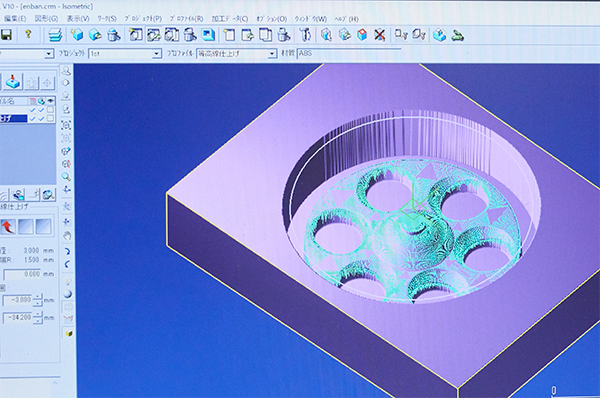Click the frame with pencil toolbar icon
Screen dimensions: 600x398
point(153,35)
